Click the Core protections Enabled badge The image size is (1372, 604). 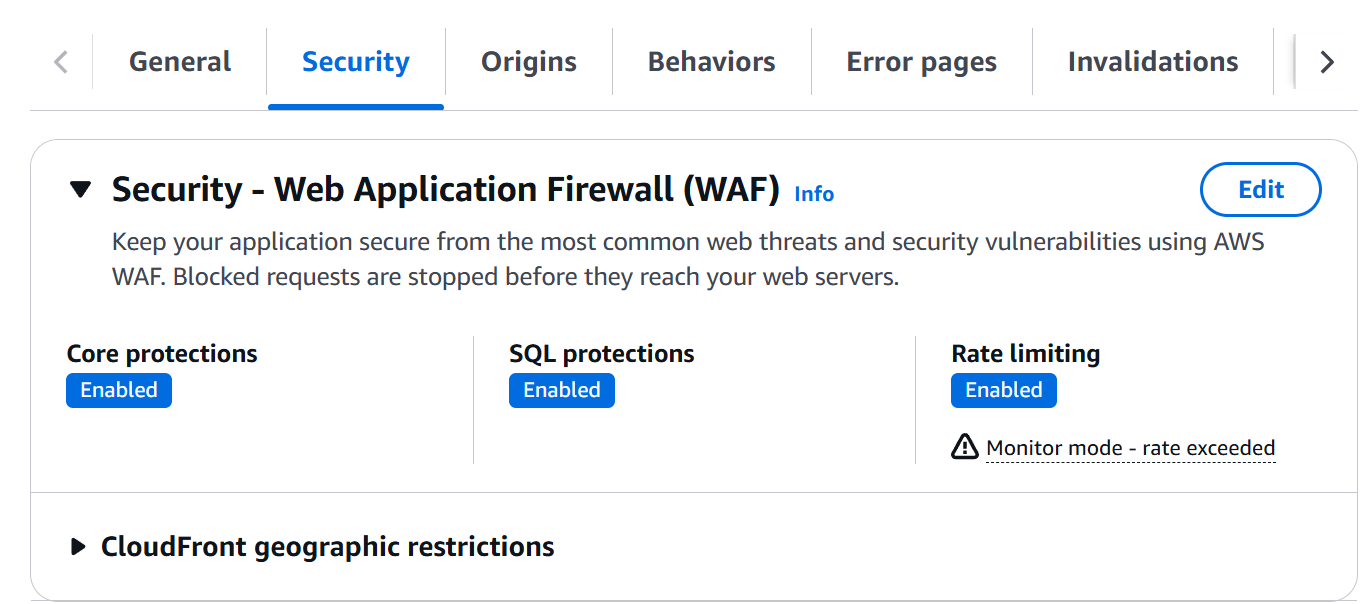pyautogui.click(x=118, y=390)
